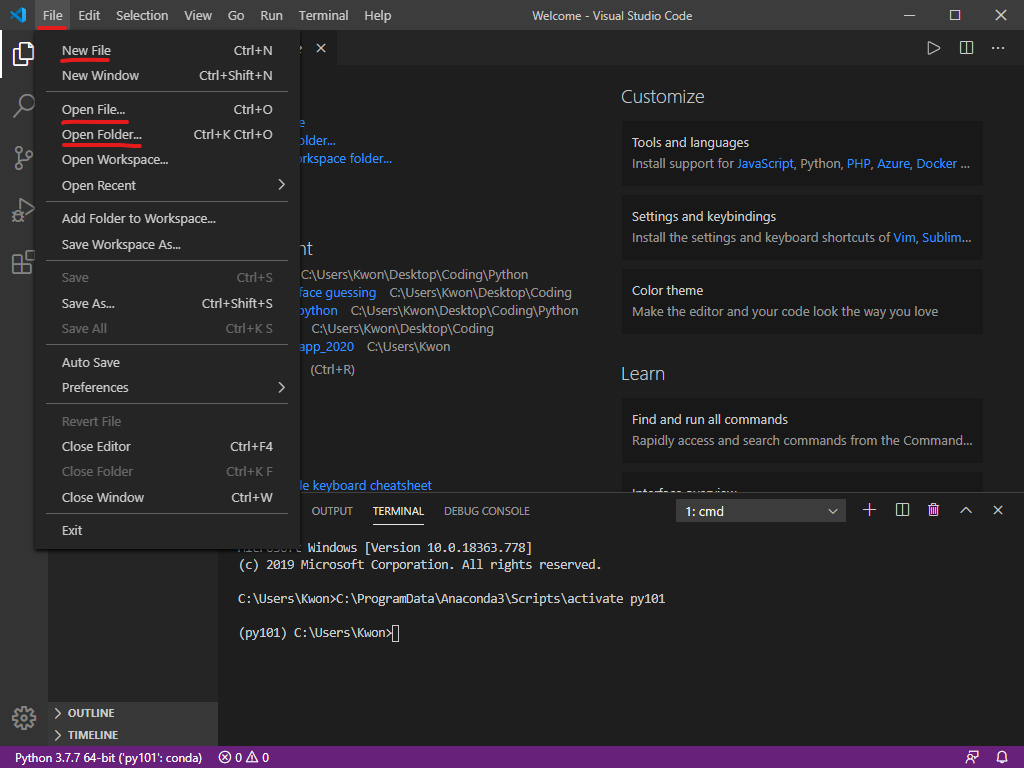Select Close Editor menu entry

pyautogui.click(x=167, y=447)
